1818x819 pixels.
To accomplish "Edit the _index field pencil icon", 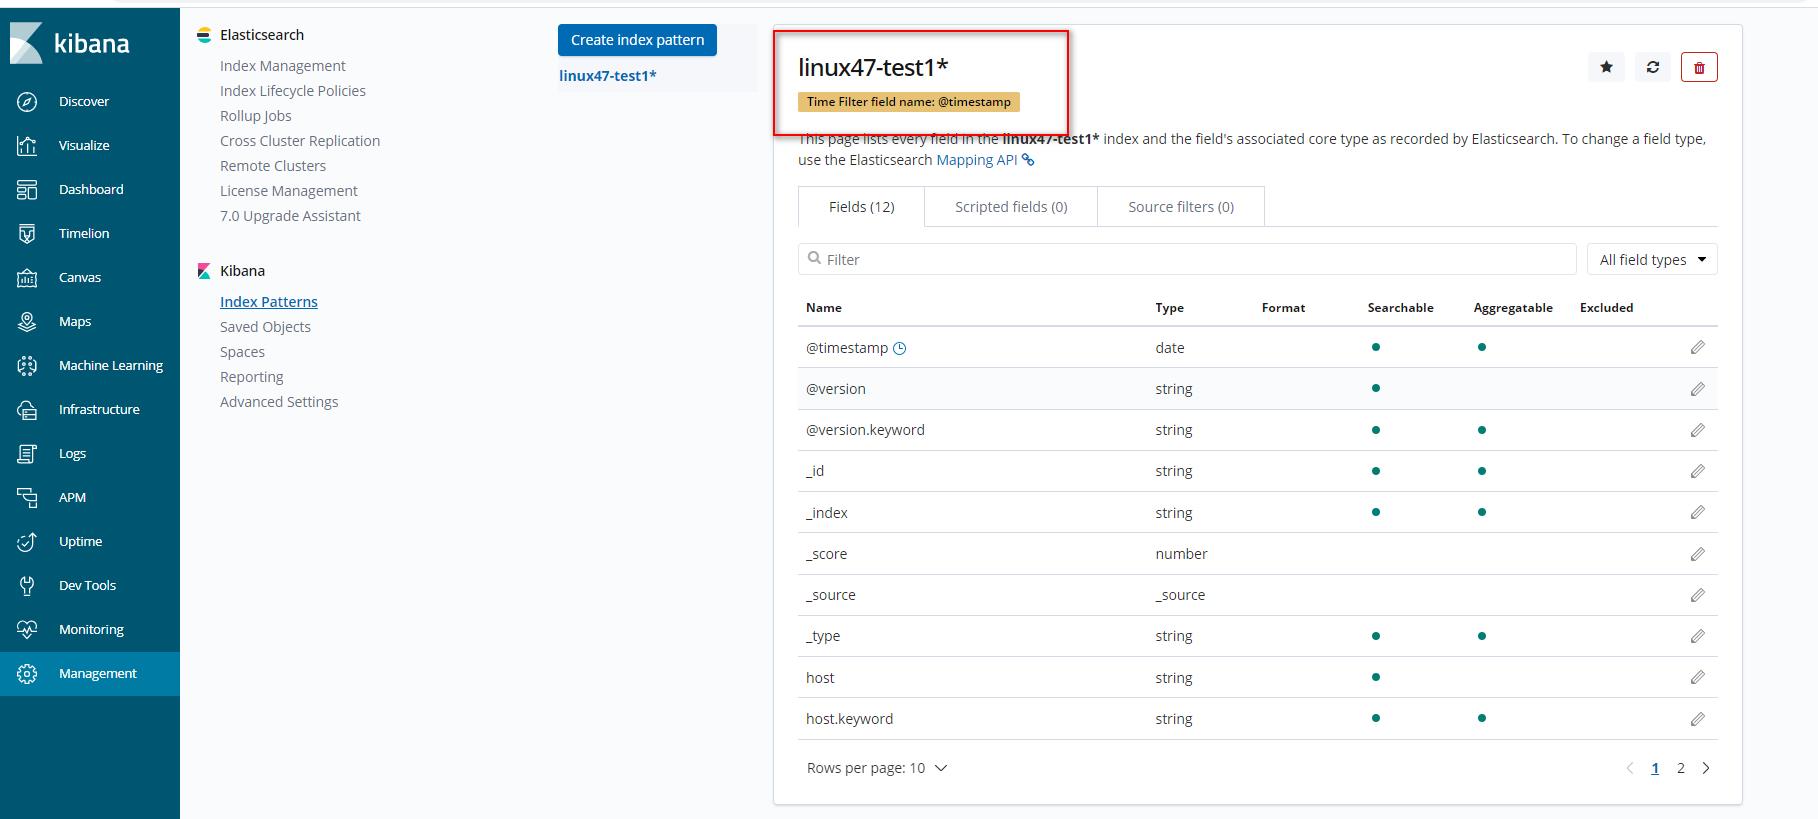I will point(1697,513).
